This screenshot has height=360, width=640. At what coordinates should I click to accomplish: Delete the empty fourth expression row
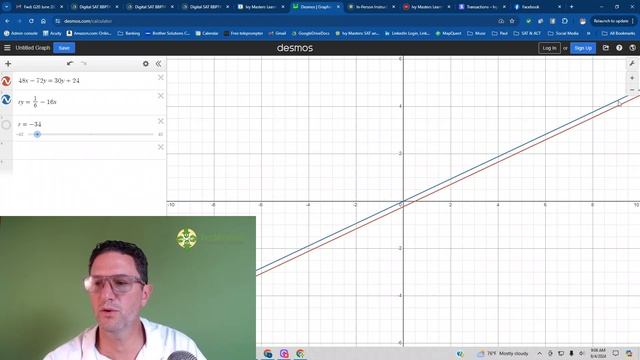161,147
